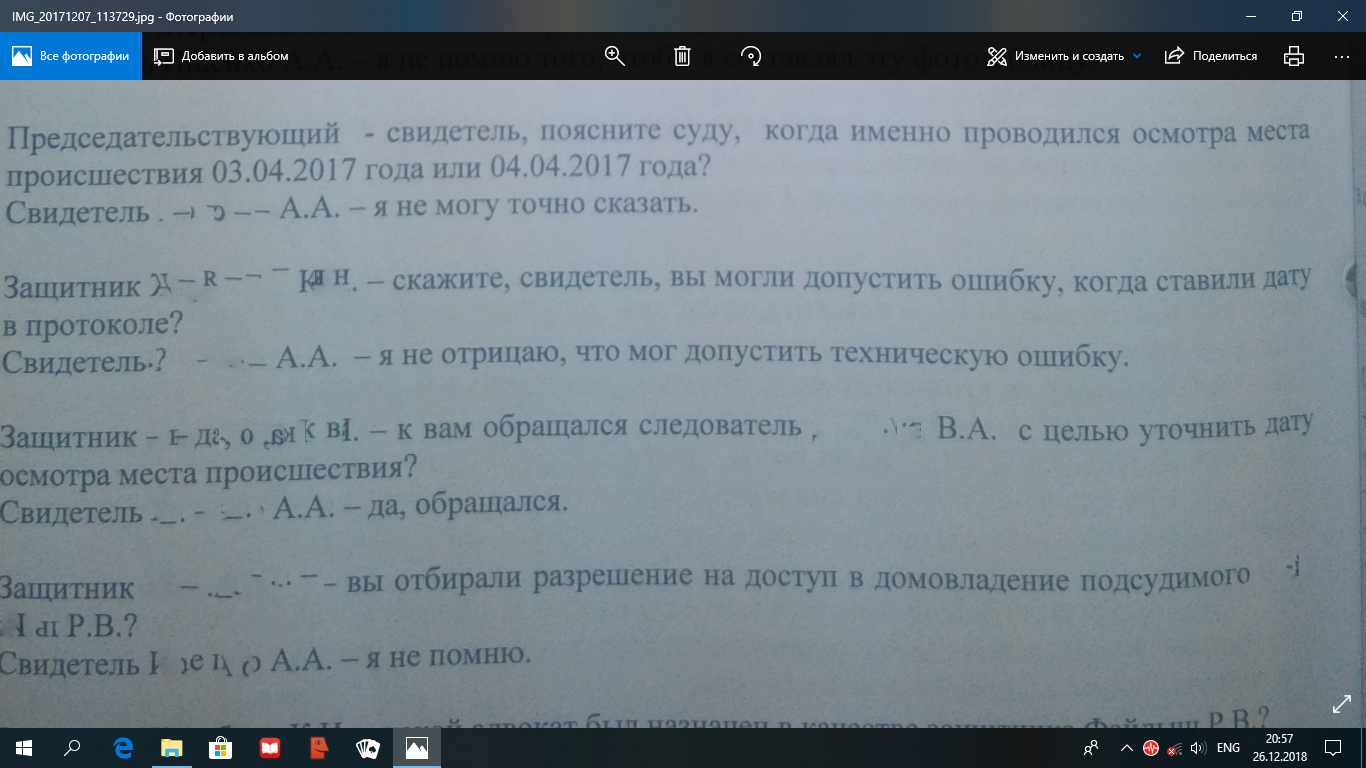Open Microsoft Store from the taskbar
This screenshot has height=768, width=1366.
[x=221, y=747]
